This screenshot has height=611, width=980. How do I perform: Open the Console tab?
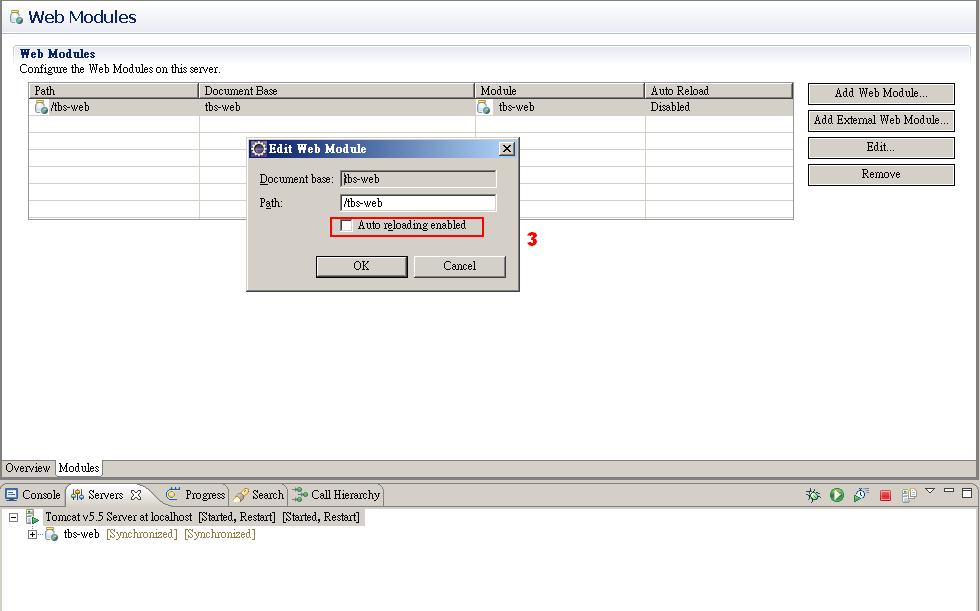33,495
